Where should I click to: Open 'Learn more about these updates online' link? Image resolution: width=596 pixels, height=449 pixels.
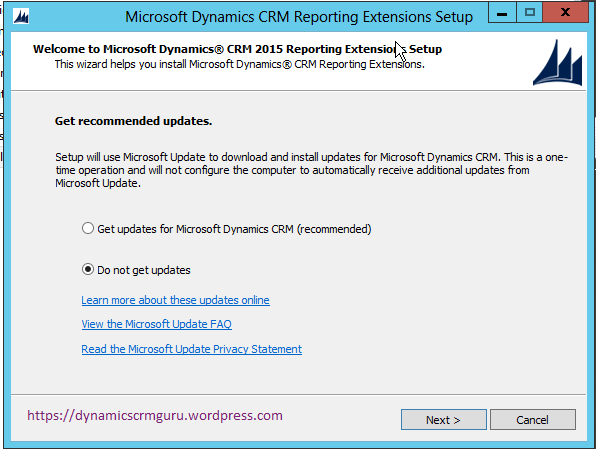(x=175, y=300)
